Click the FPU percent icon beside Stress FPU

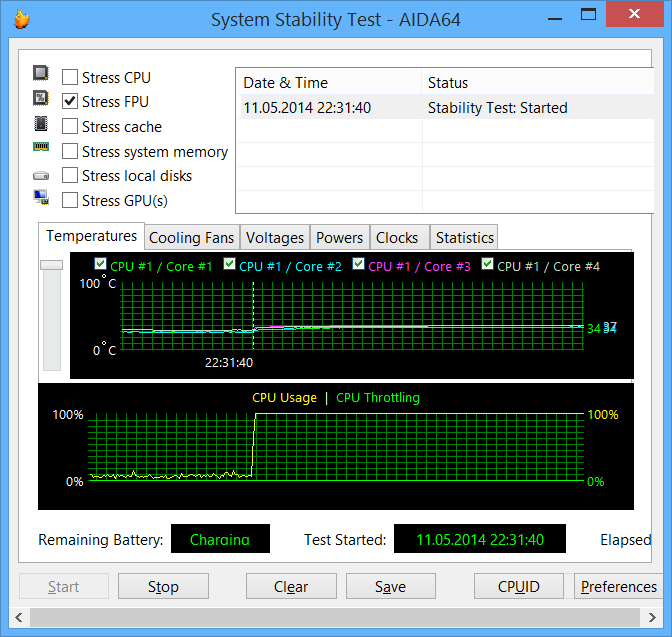tap(41, 98)
